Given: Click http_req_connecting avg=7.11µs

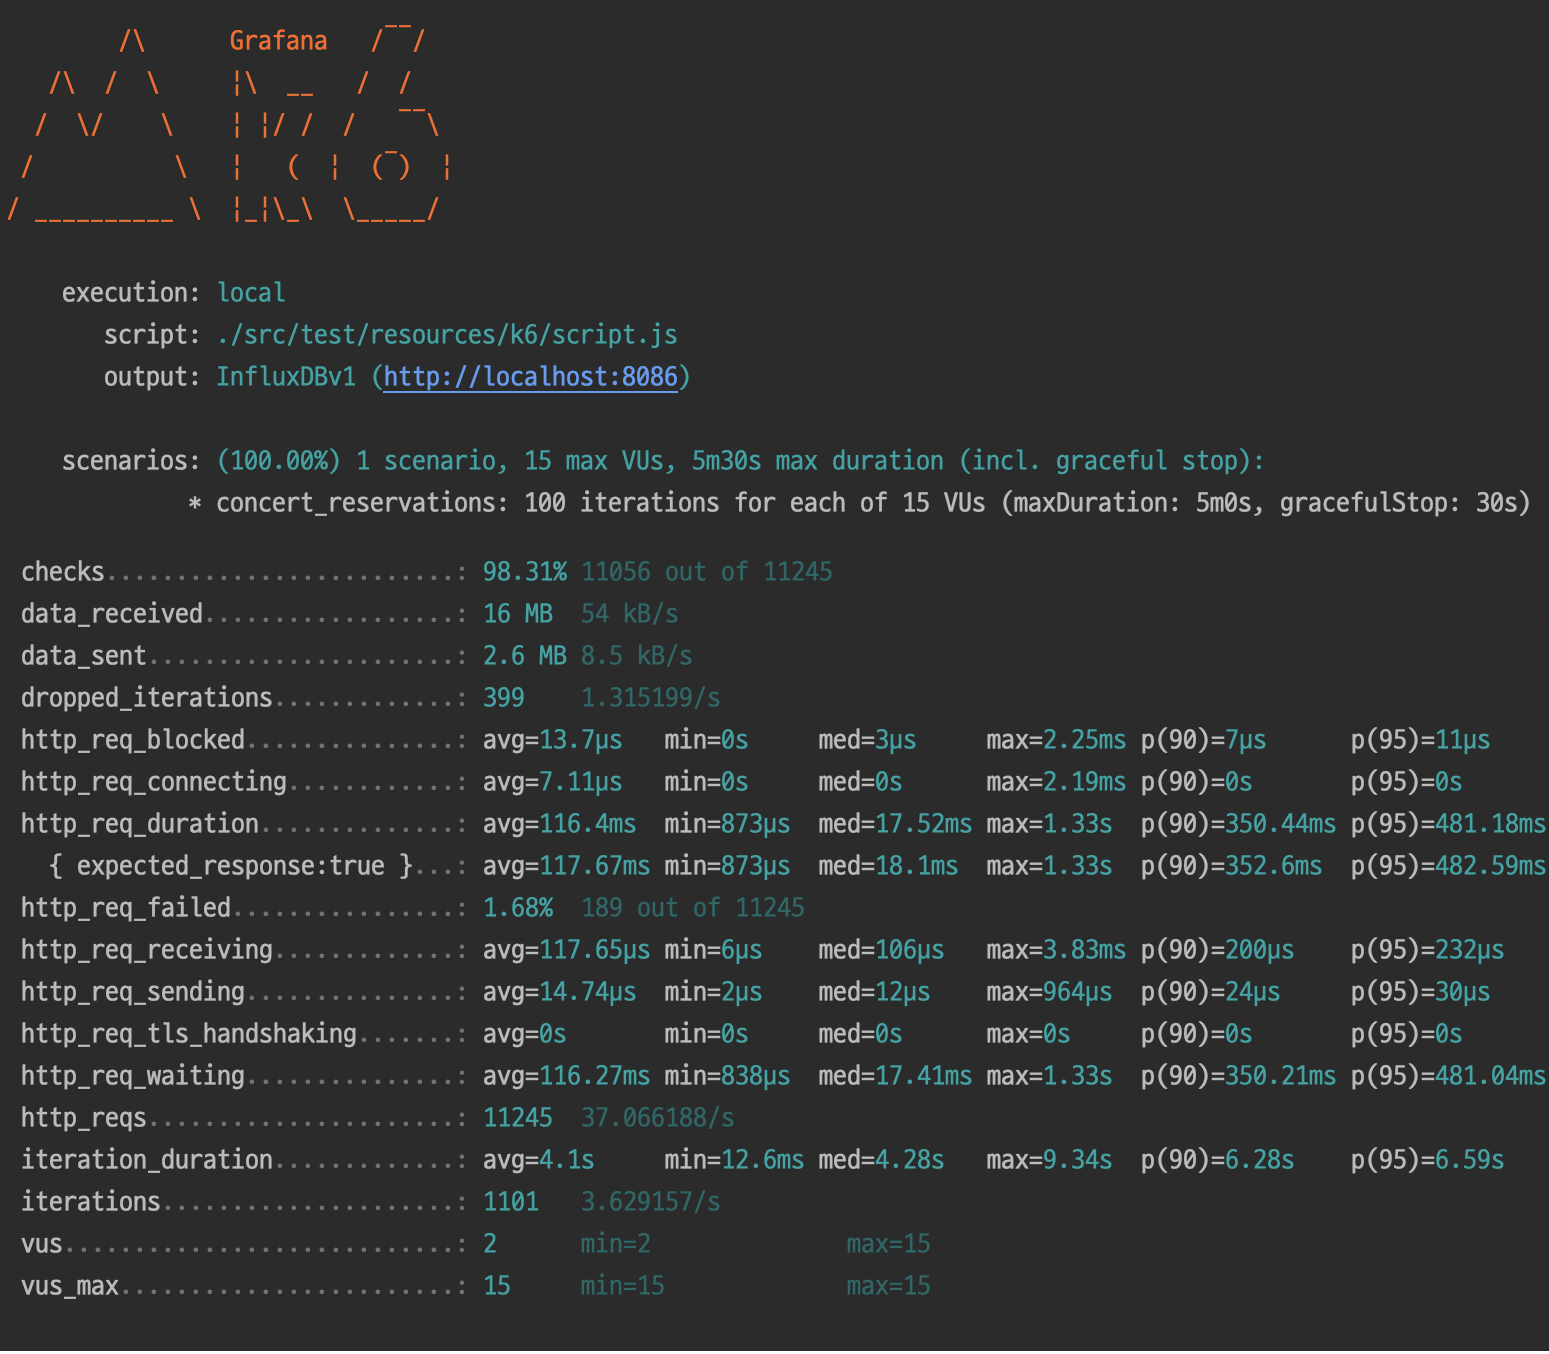Looking at the screenshot, I should point(552,782).
